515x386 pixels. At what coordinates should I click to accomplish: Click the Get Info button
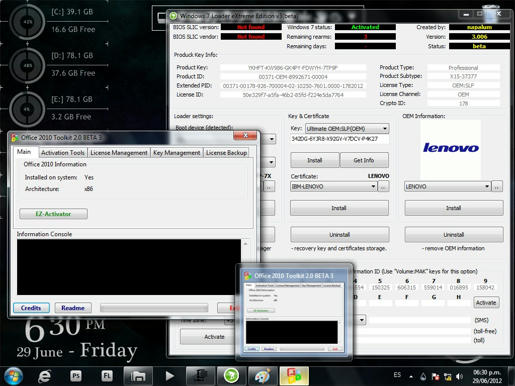tap(364, 160)
